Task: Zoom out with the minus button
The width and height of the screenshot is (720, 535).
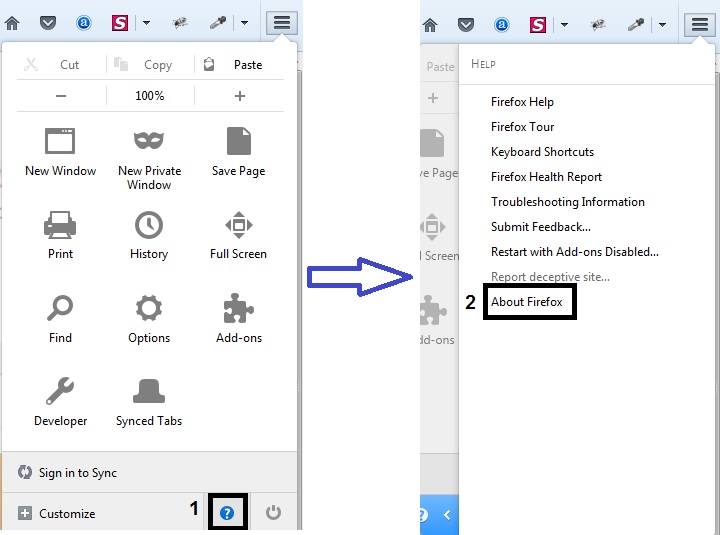Action: [61, 96]
